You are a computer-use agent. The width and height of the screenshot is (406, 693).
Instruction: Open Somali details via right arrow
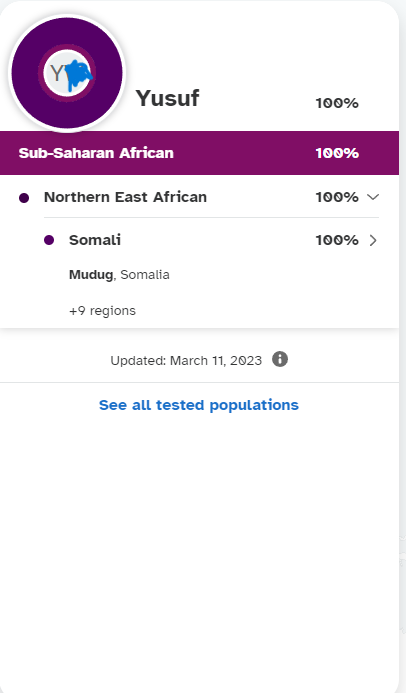tap(373, 240)
